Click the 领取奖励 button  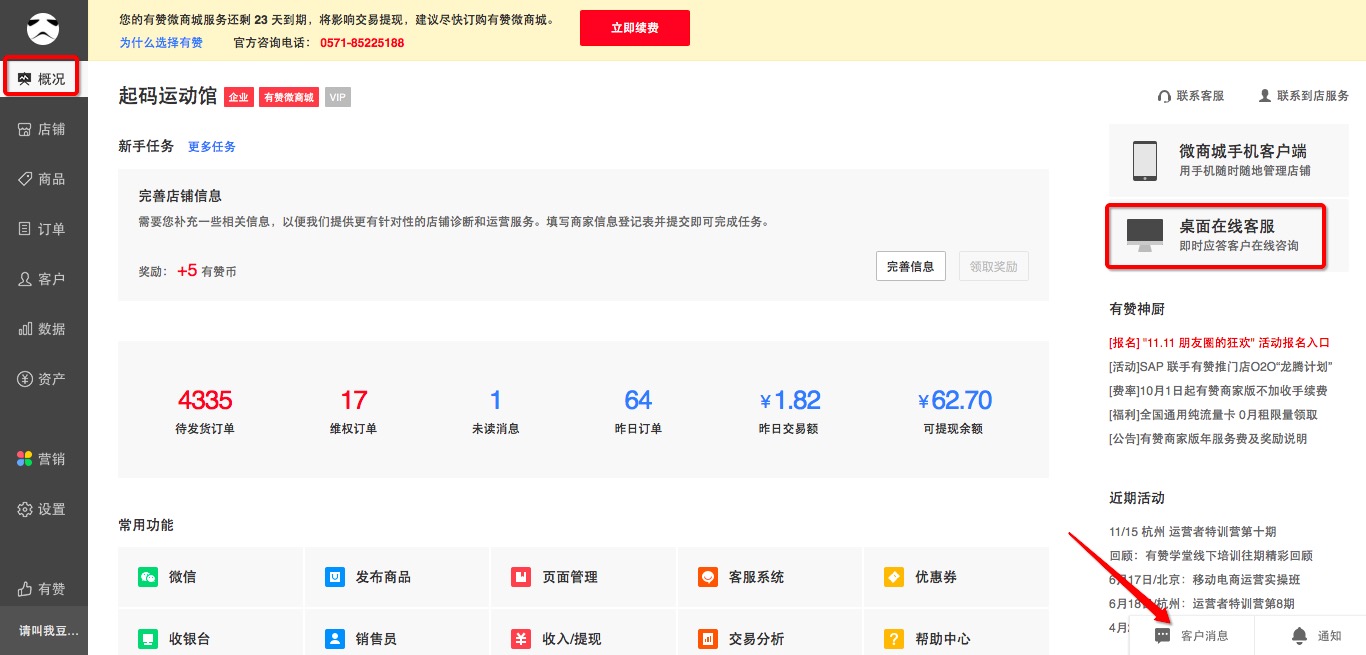(x=993, y=266)
